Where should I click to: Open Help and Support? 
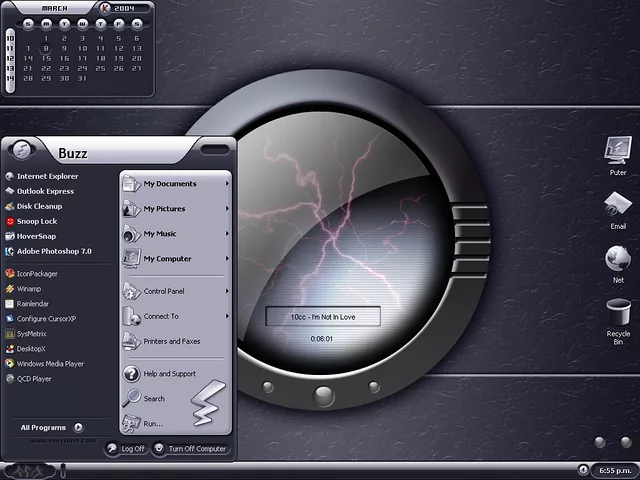169,374
